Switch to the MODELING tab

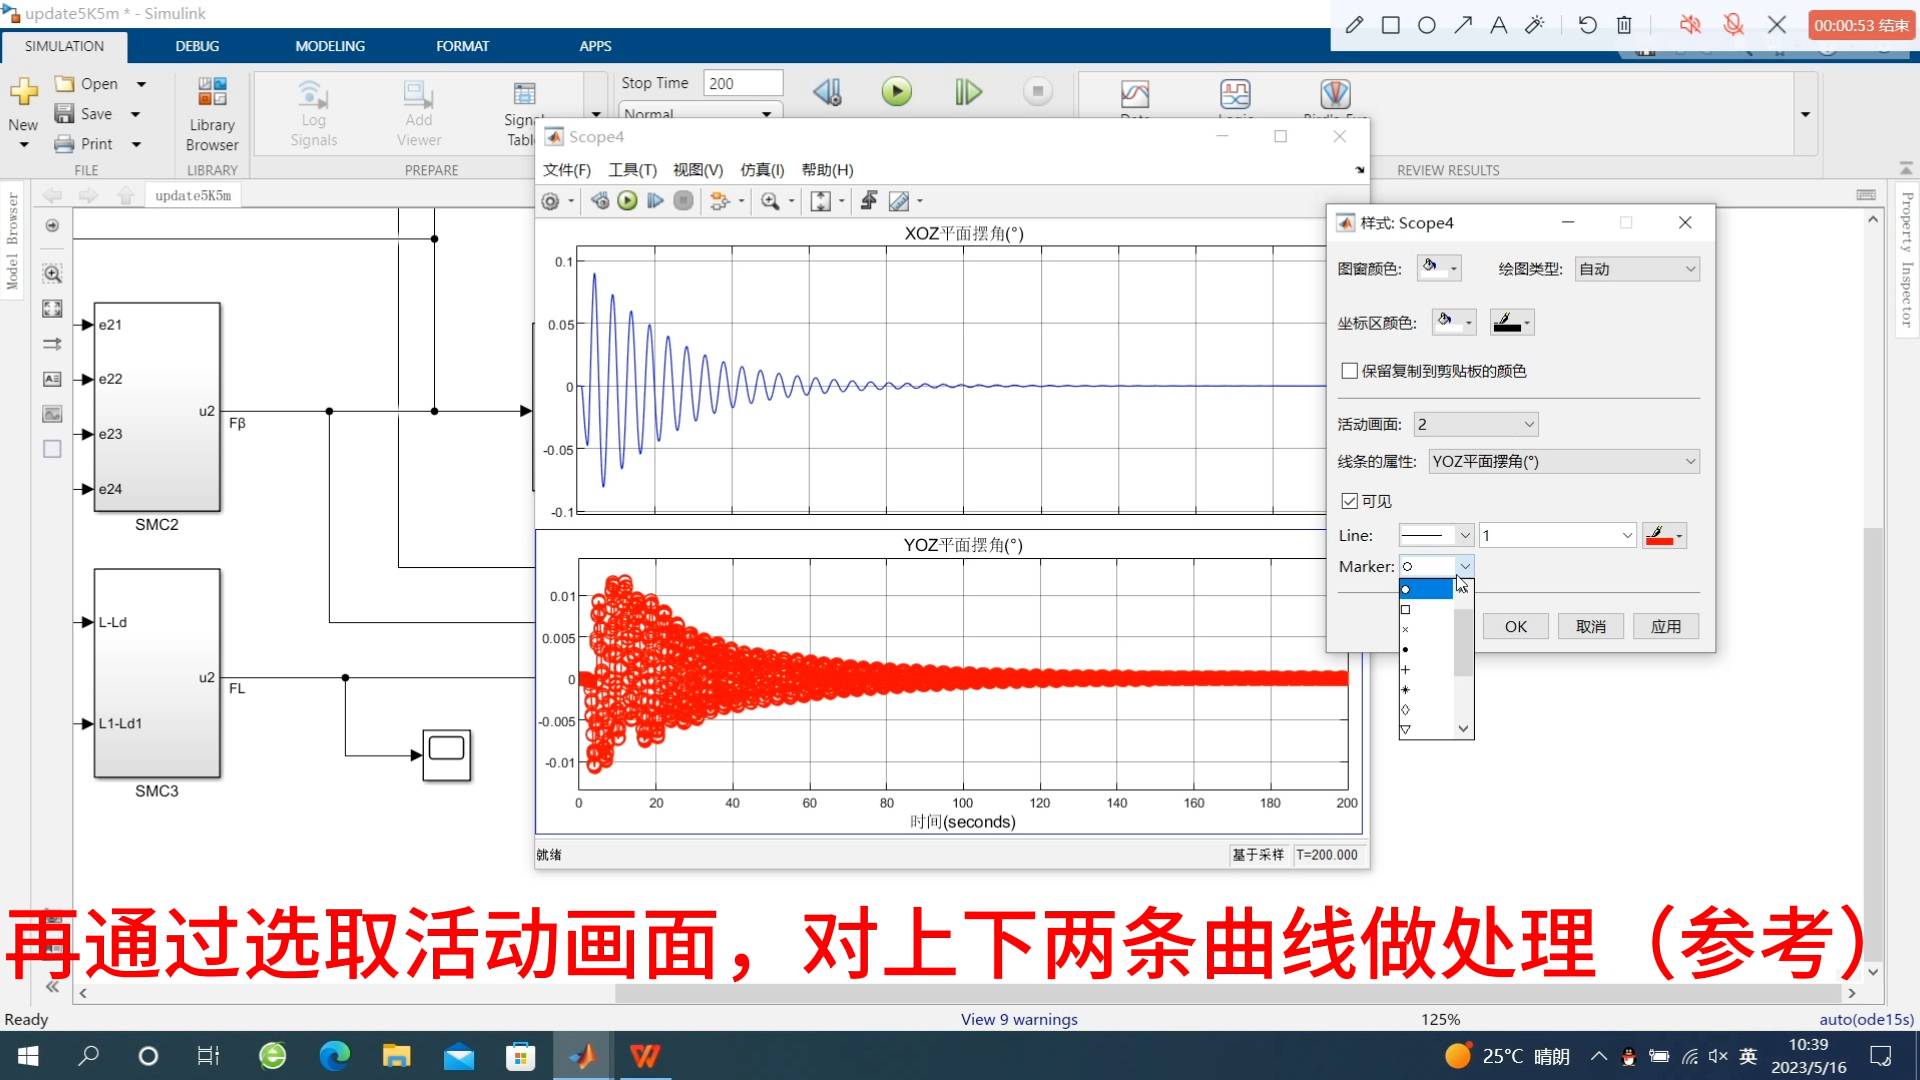tap(330, 46)
